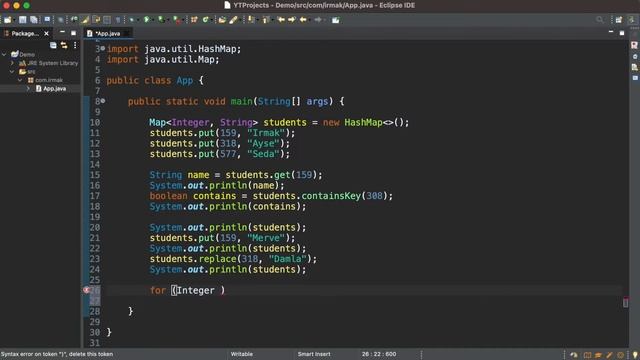Click the Back navigation arrow
Viewport: 640px width, 360px height.
(303, 20)
